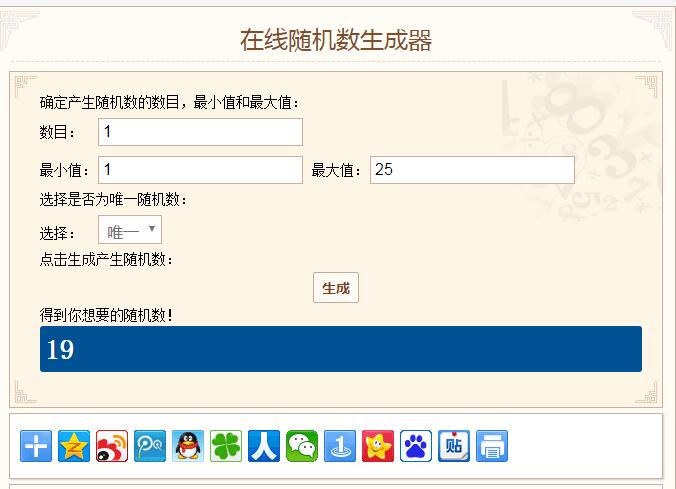The width and height of the screenshot is (676, 489).
Task: Click the printer icon
Action: click(x=492, y=446)
